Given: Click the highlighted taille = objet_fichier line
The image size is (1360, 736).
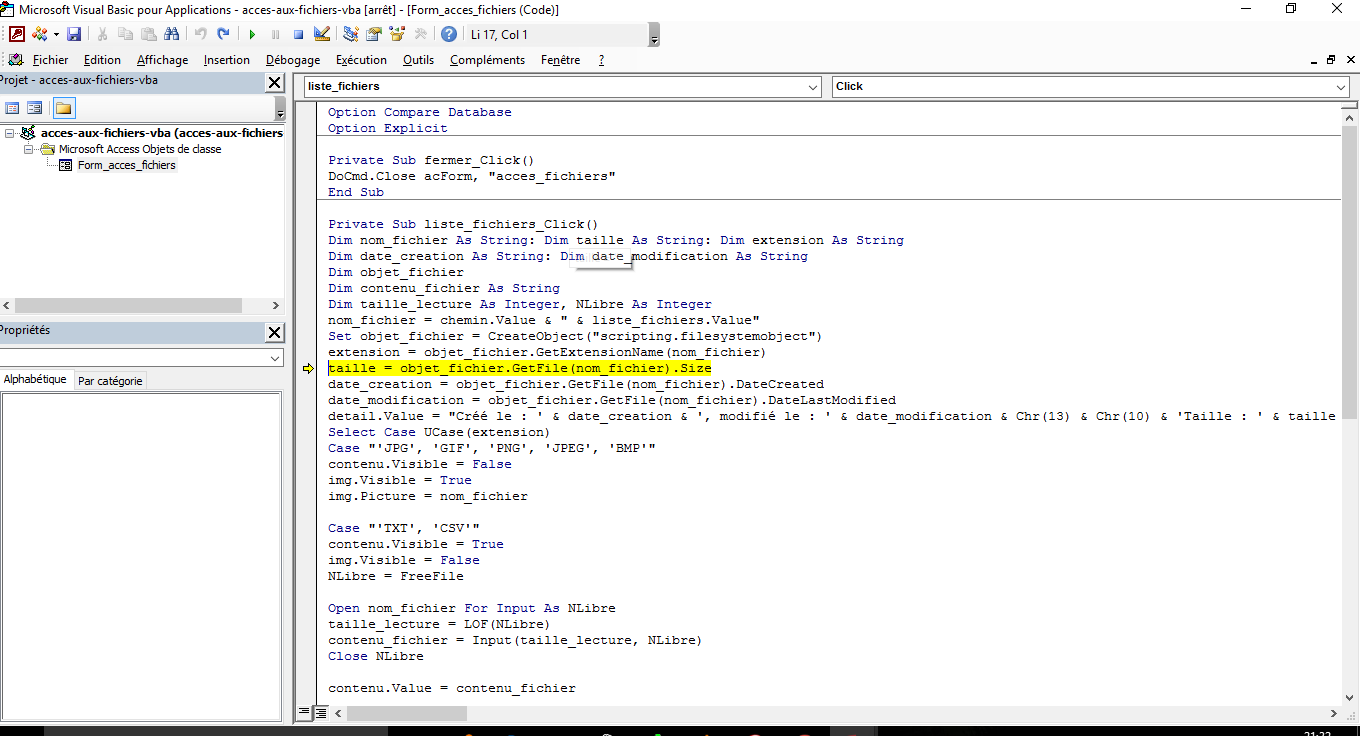Looking at the screenshot, I should 520,368.
